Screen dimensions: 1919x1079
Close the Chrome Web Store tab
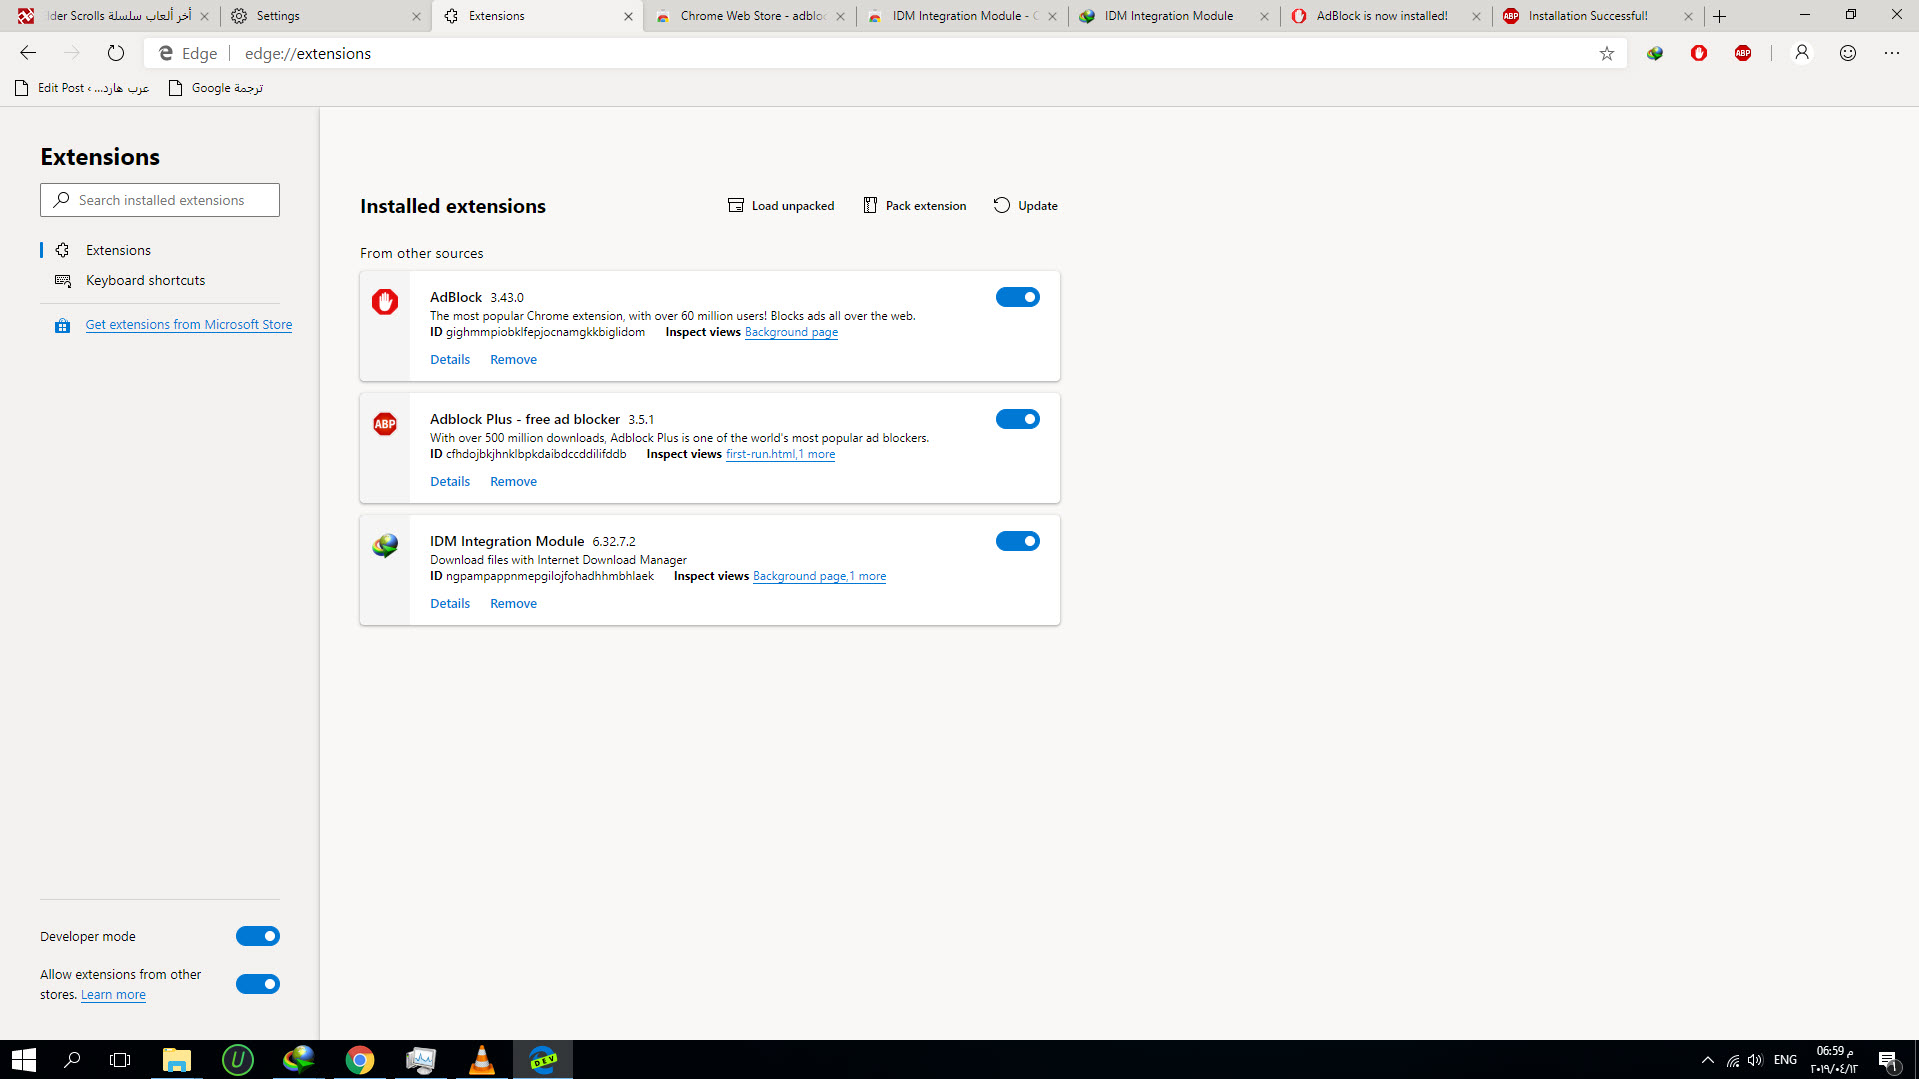point(840,16)
